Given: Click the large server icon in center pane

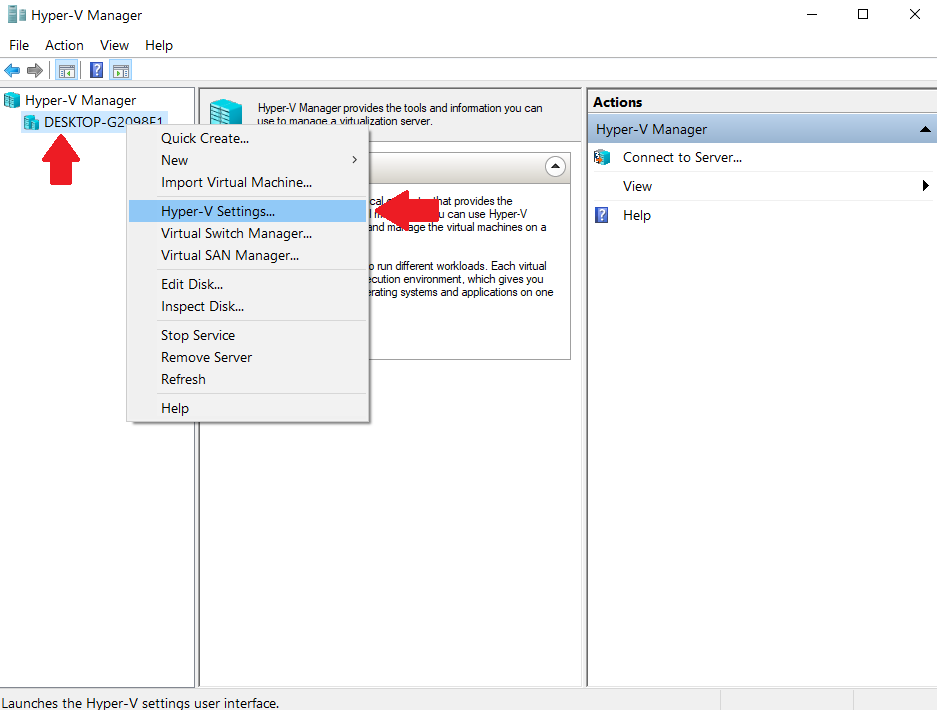Looking at the screenshot, I should click(226, 112).
